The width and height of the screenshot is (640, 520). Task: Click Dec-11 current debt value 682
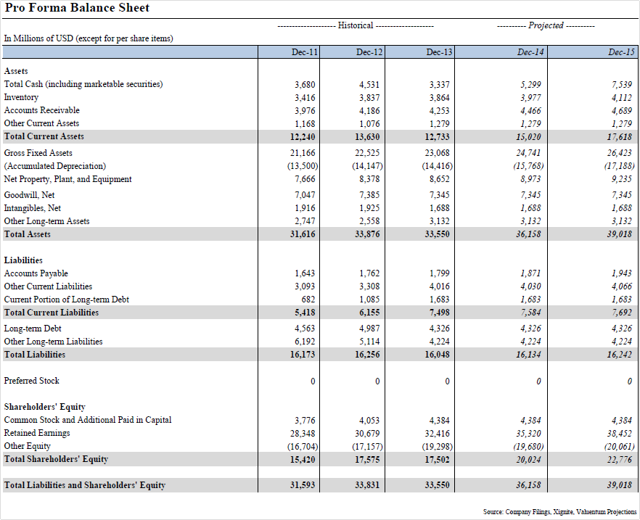[308, 300]
